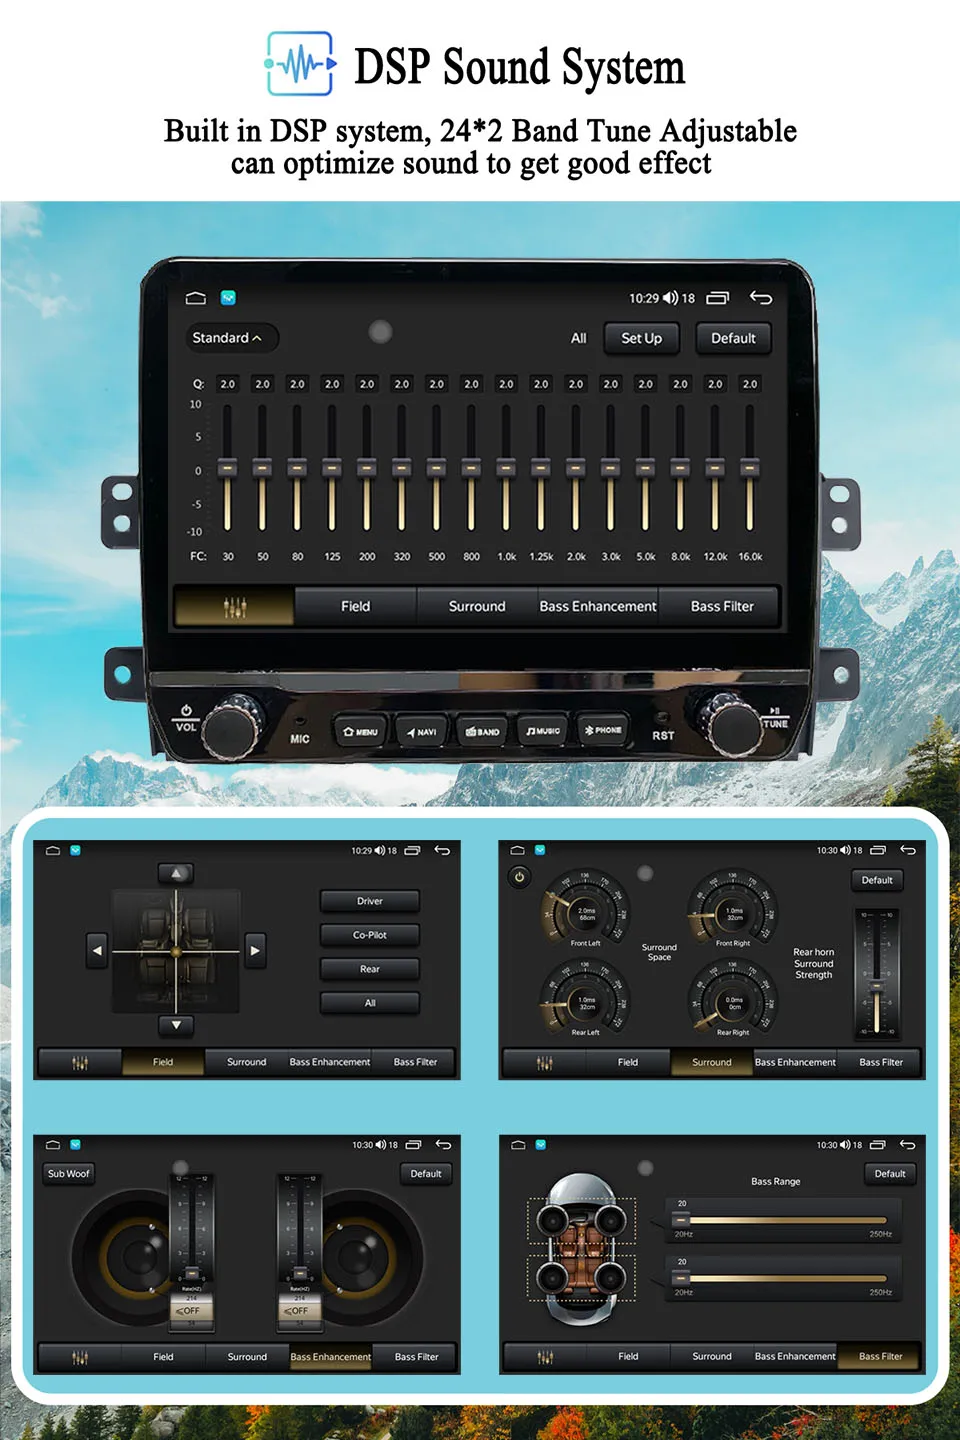Open the teal app icon beside home
Image resolution: width=960 pixels, height=1440 pixels.
point(228,298)
